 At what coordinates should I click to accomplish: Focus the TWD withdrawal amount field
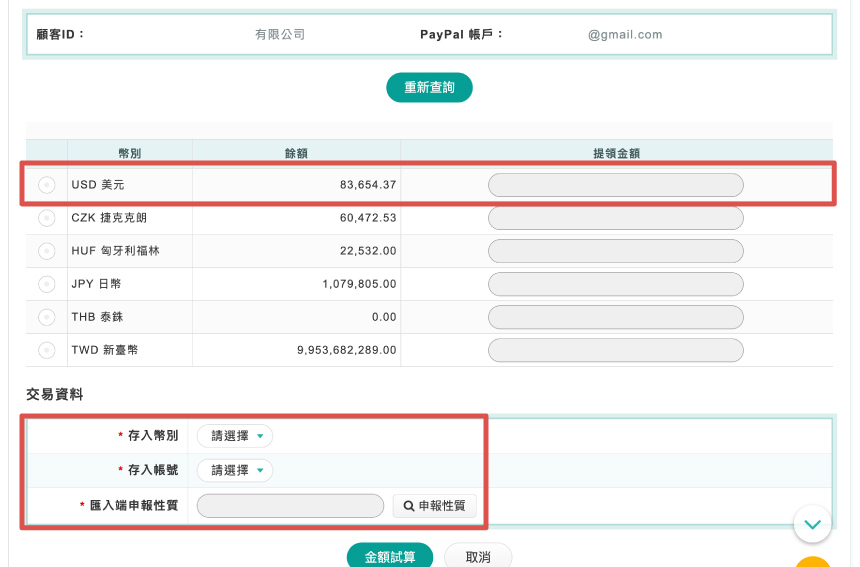click(615, 350)
